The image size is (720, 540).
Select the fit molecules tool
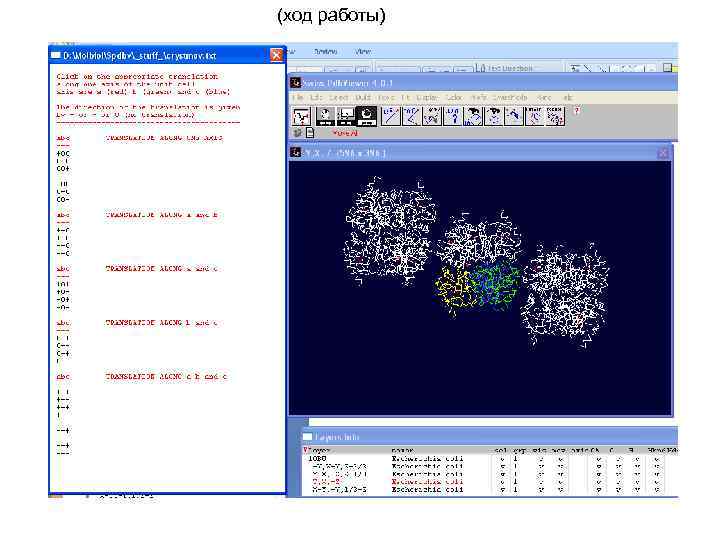[514, 116]
